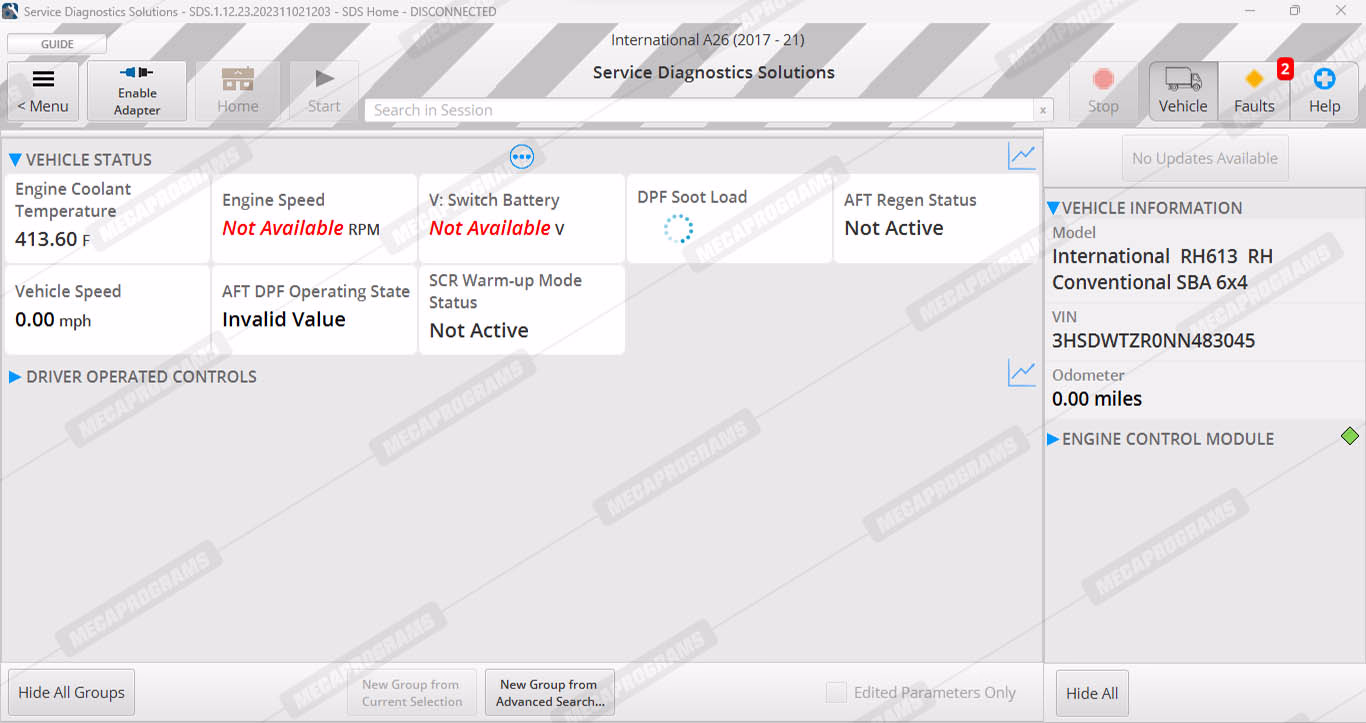Minimize the Service Diagnostics Solutions window

1250,11
